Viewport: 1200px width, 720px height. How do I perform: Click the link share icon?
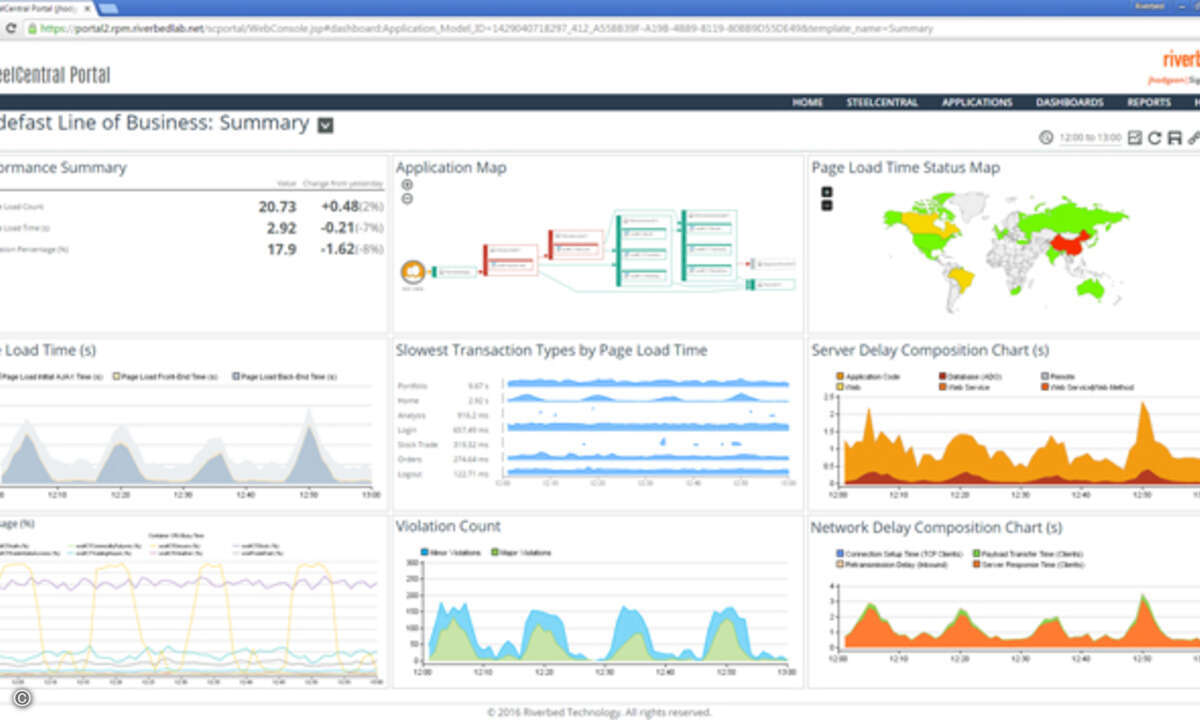1193,138
